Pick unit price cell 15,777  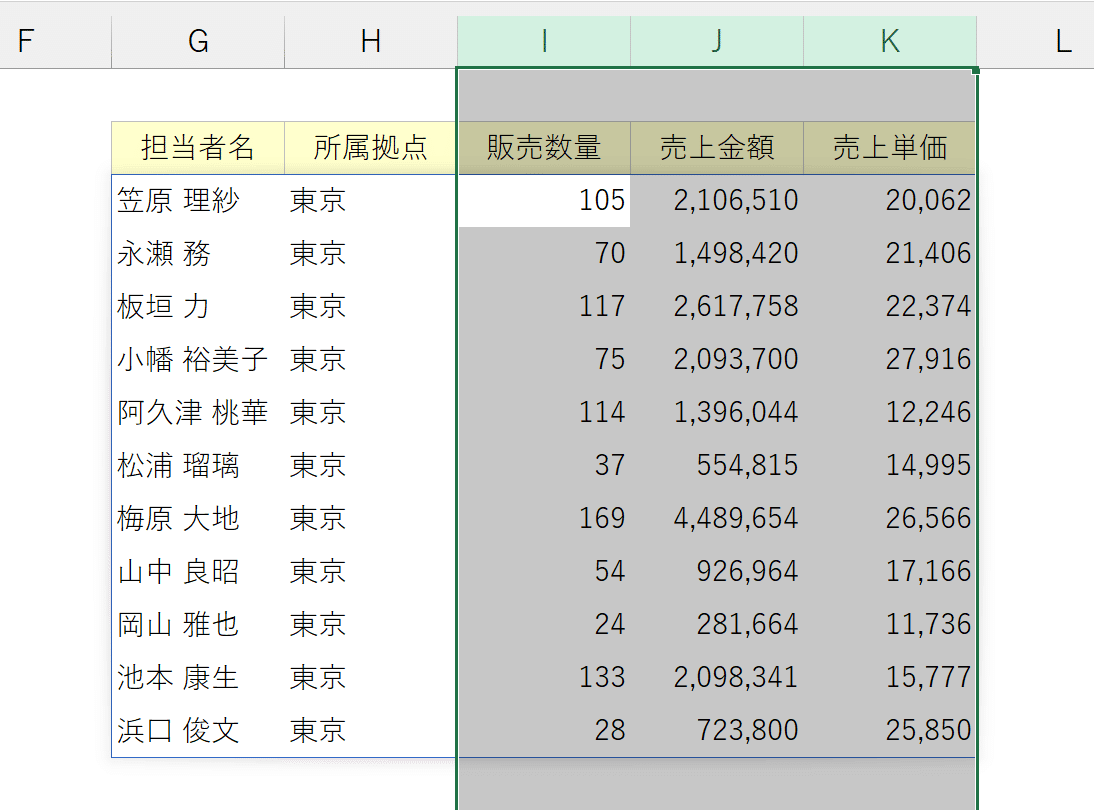[x=890, y=677]
